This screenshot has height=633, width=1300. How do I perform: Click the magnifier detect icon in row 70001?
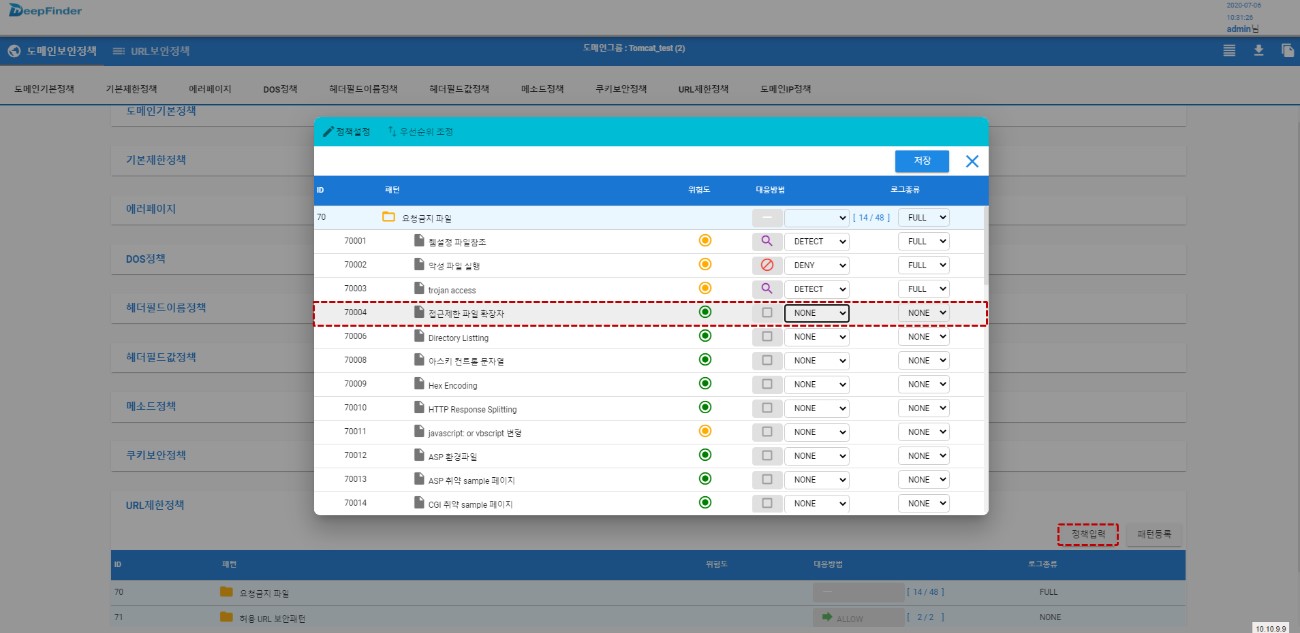pyautogui.click(x=767, y=241)
